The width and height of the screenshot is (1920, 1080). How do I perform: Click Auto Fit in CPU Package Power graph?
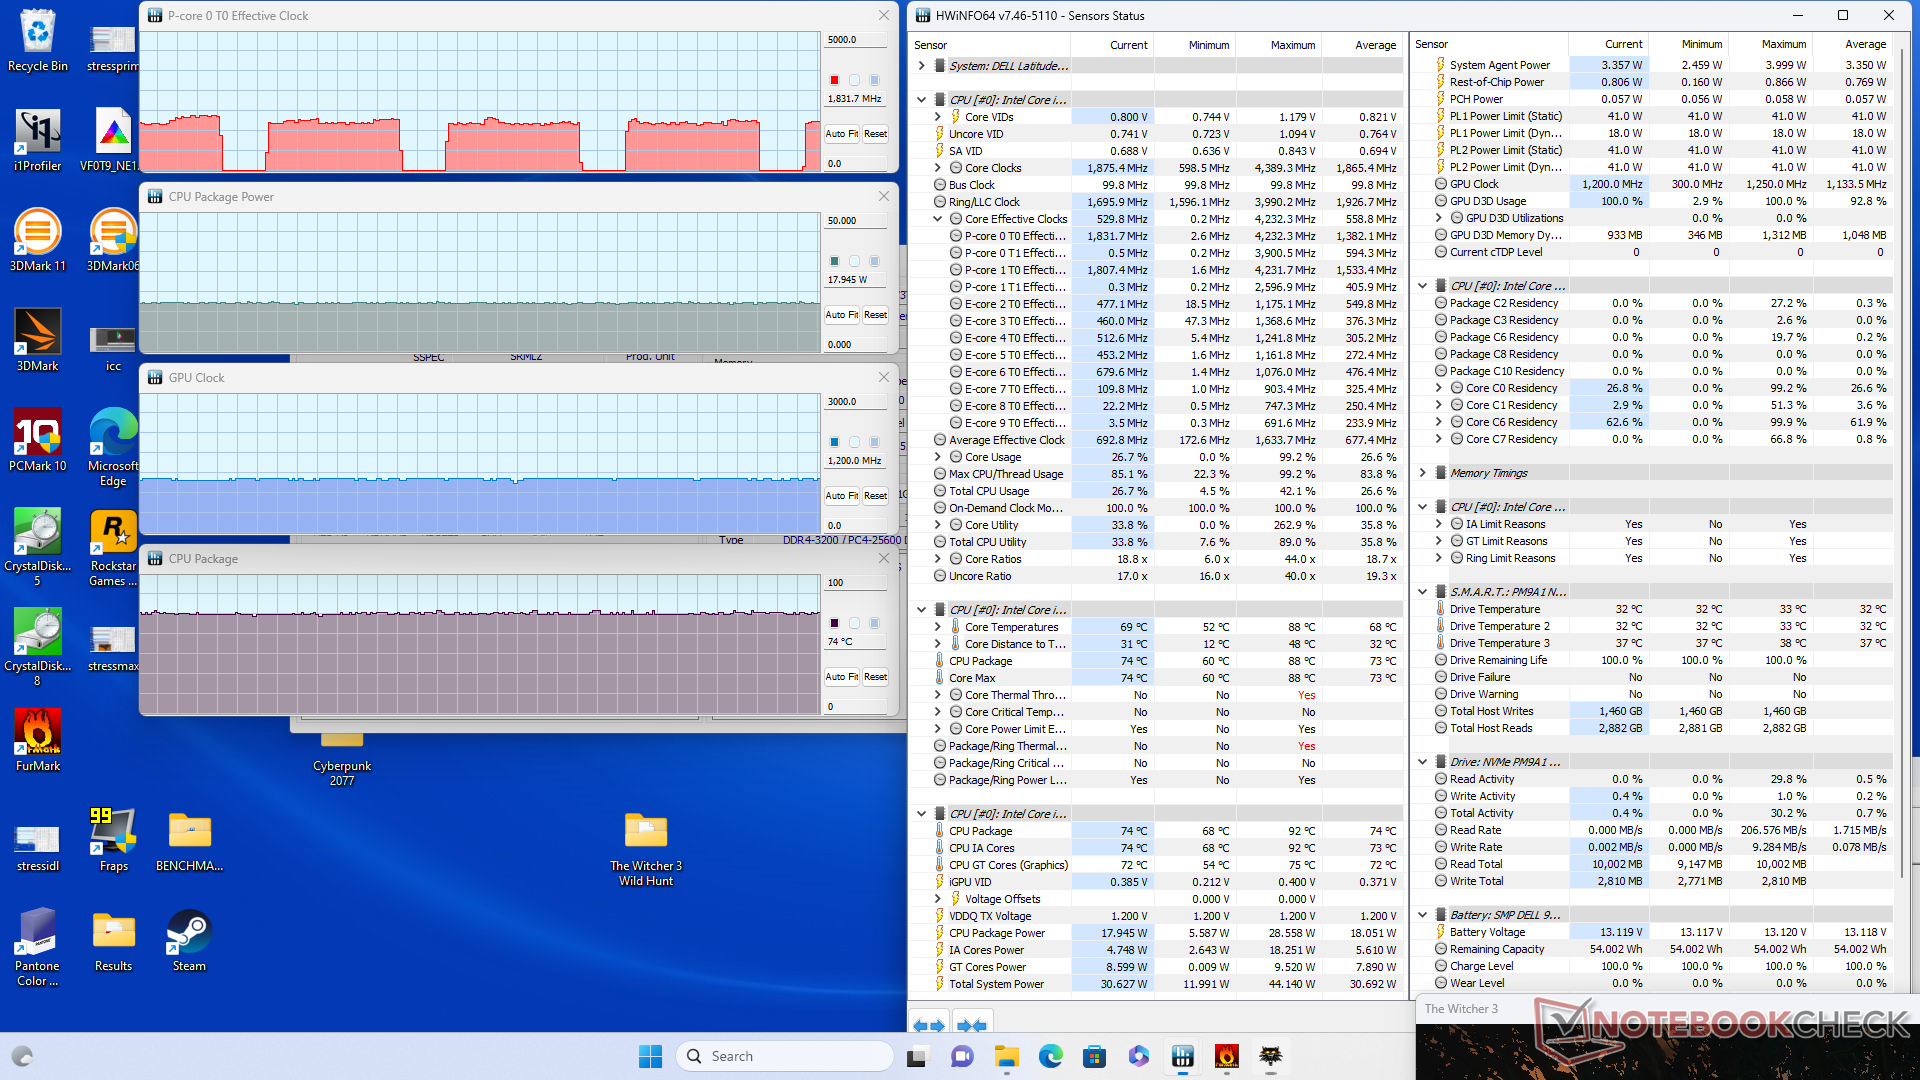tap(841, 315)
